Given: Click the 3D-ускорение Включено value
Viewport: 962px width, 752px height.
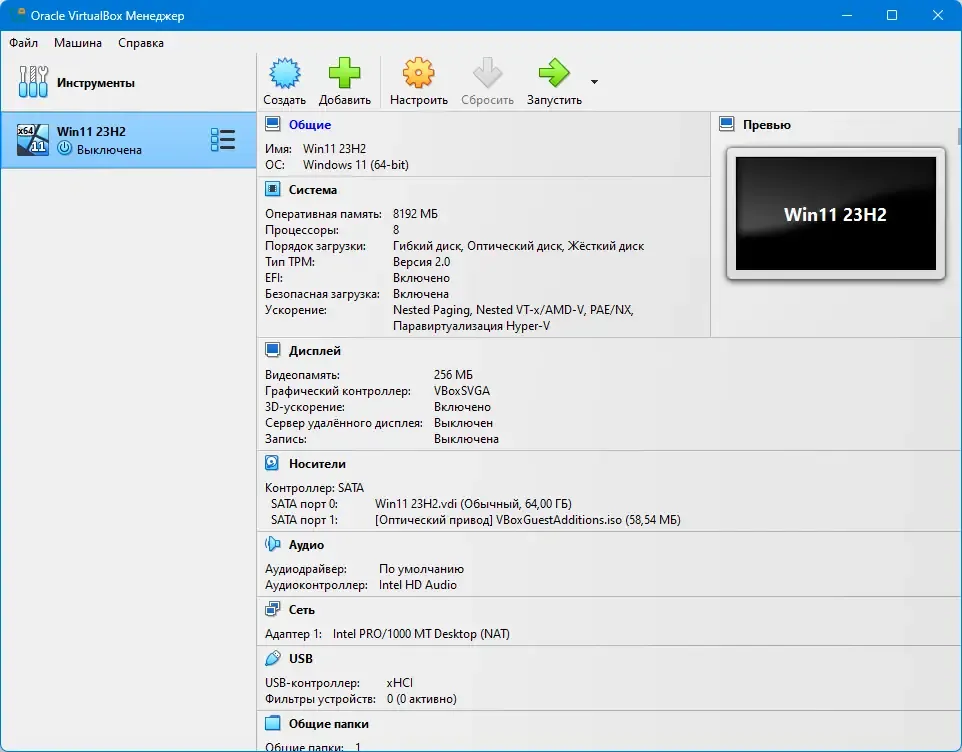Looking at the screenshot, I should 462,406.
